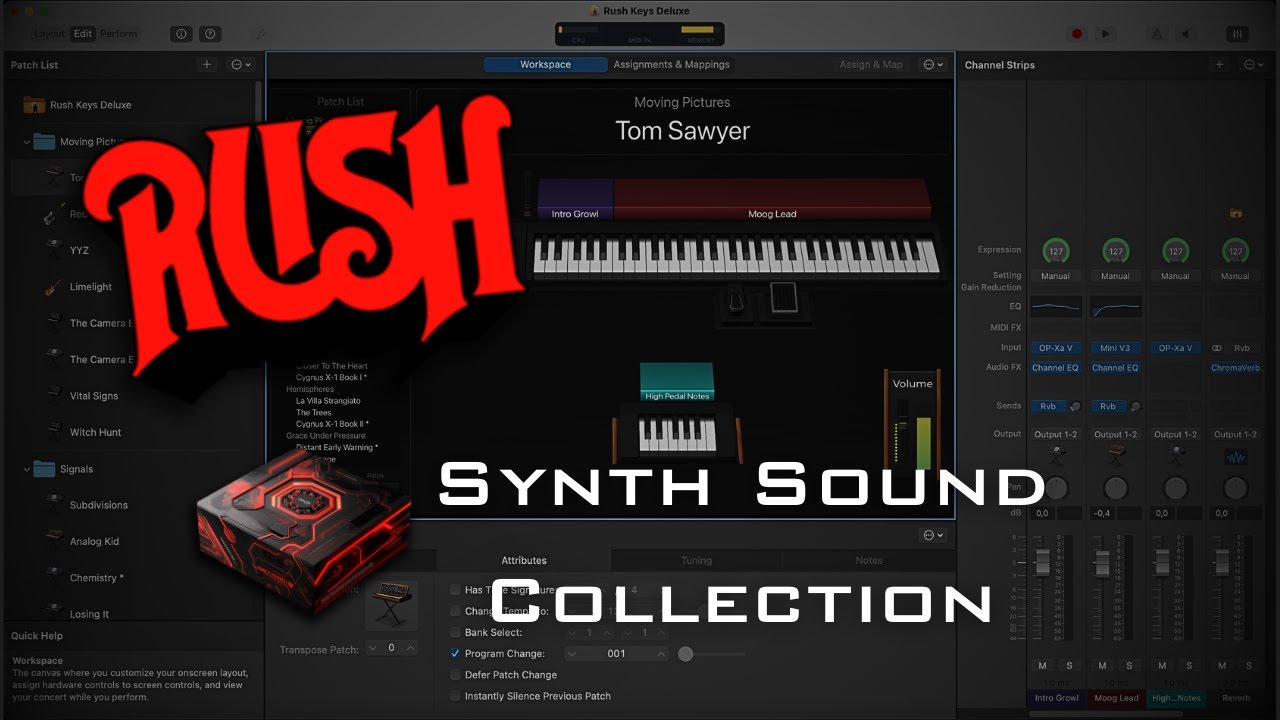The width and height of the screenshot is (1280, 720).
Task: Open Channel EQ on Moog Lead strip
Action: pyautogui.click(x=1115, y=368)
